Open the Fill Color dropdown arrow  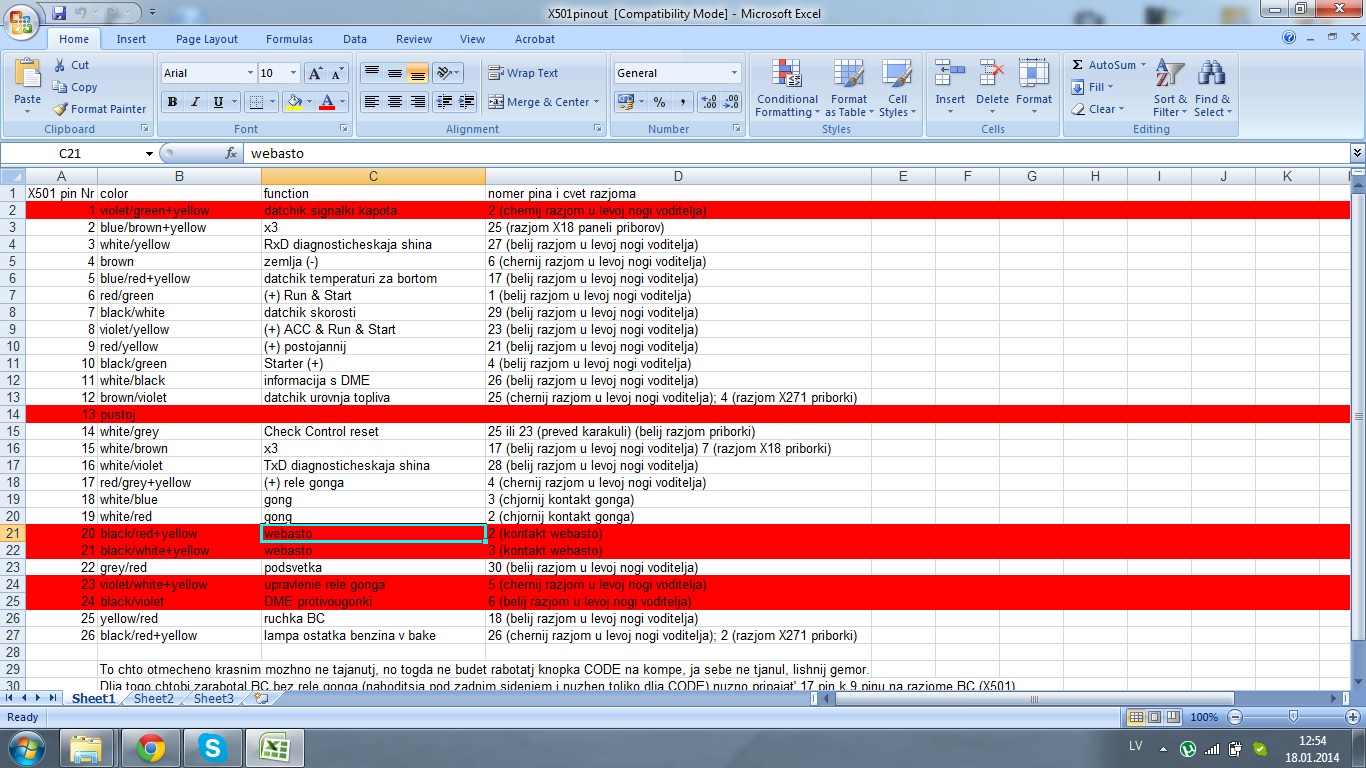(309, 102)
